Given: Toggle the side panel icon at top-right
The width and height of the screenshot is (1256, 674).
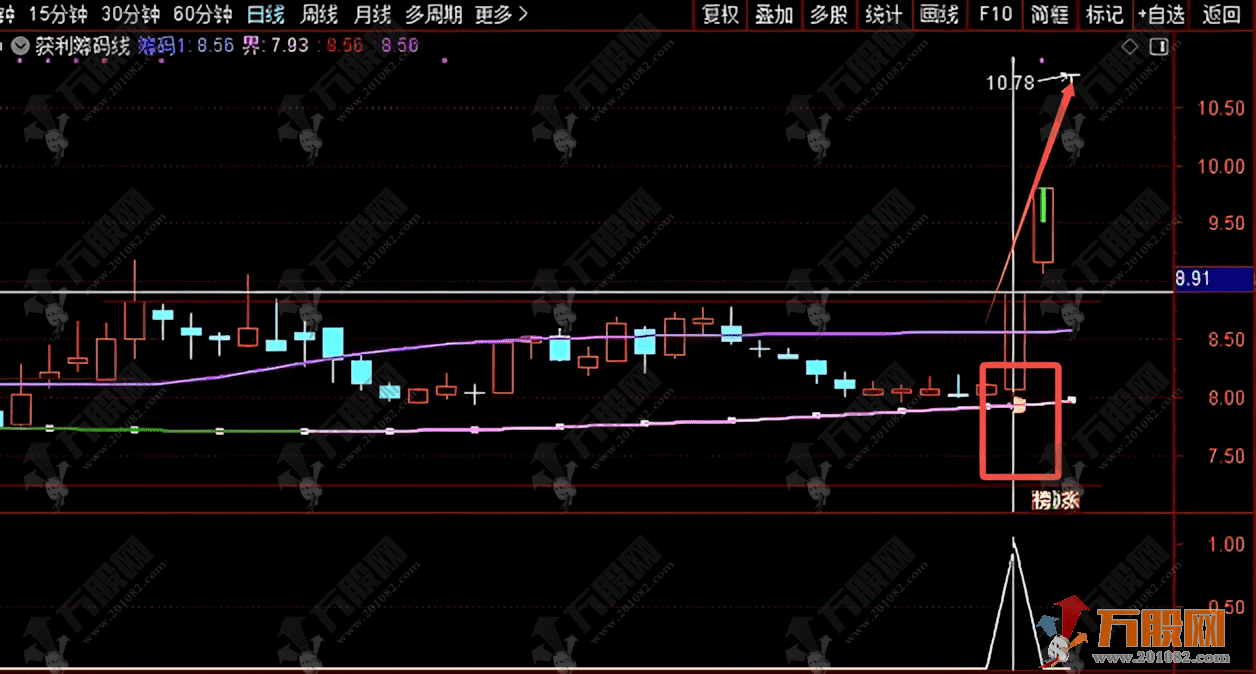Looking at the screenshot, I should click(1160, 46).
